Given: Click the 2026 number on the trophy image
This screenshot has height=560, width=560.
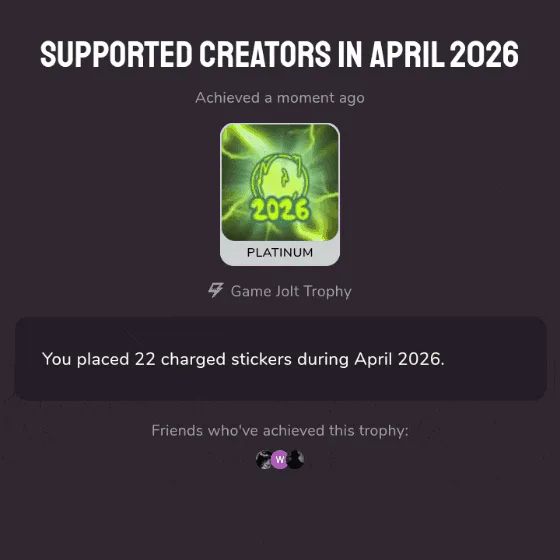Looking at the screenshot, I should pos(280,210).
